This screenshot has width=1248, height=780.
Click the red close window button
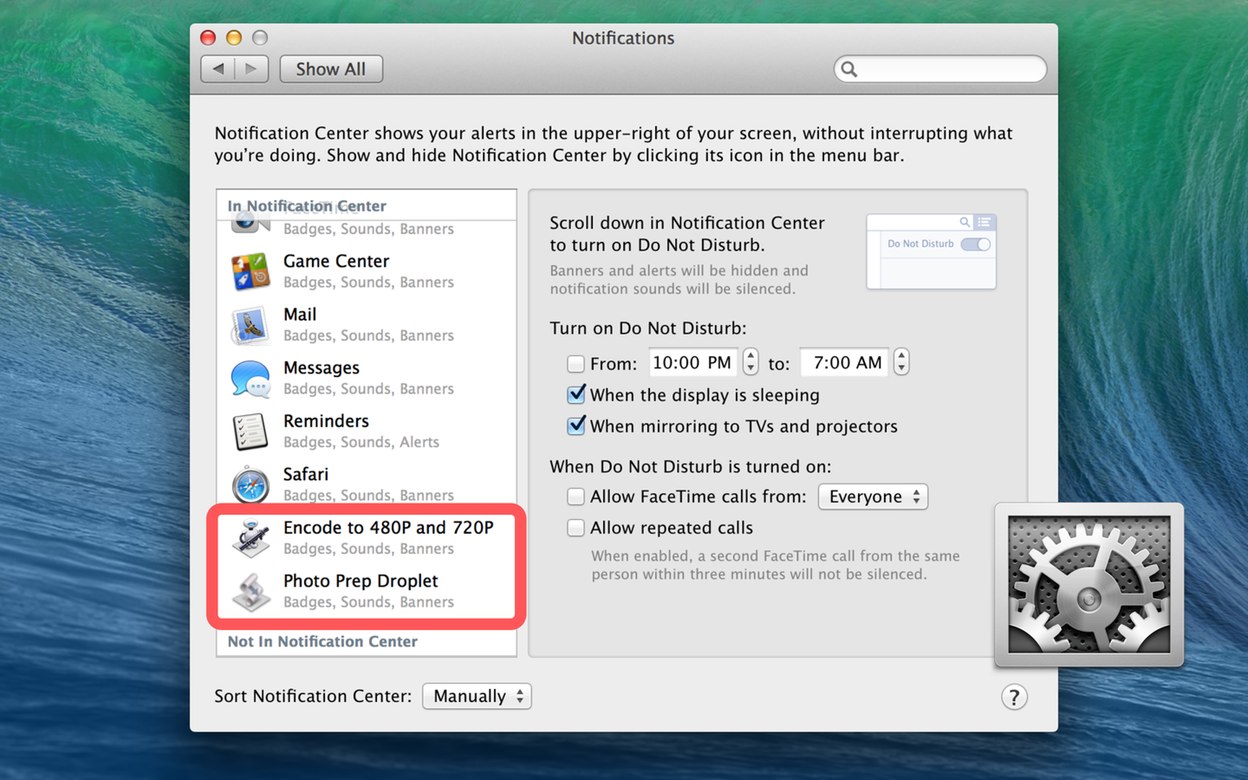point(208,38)
